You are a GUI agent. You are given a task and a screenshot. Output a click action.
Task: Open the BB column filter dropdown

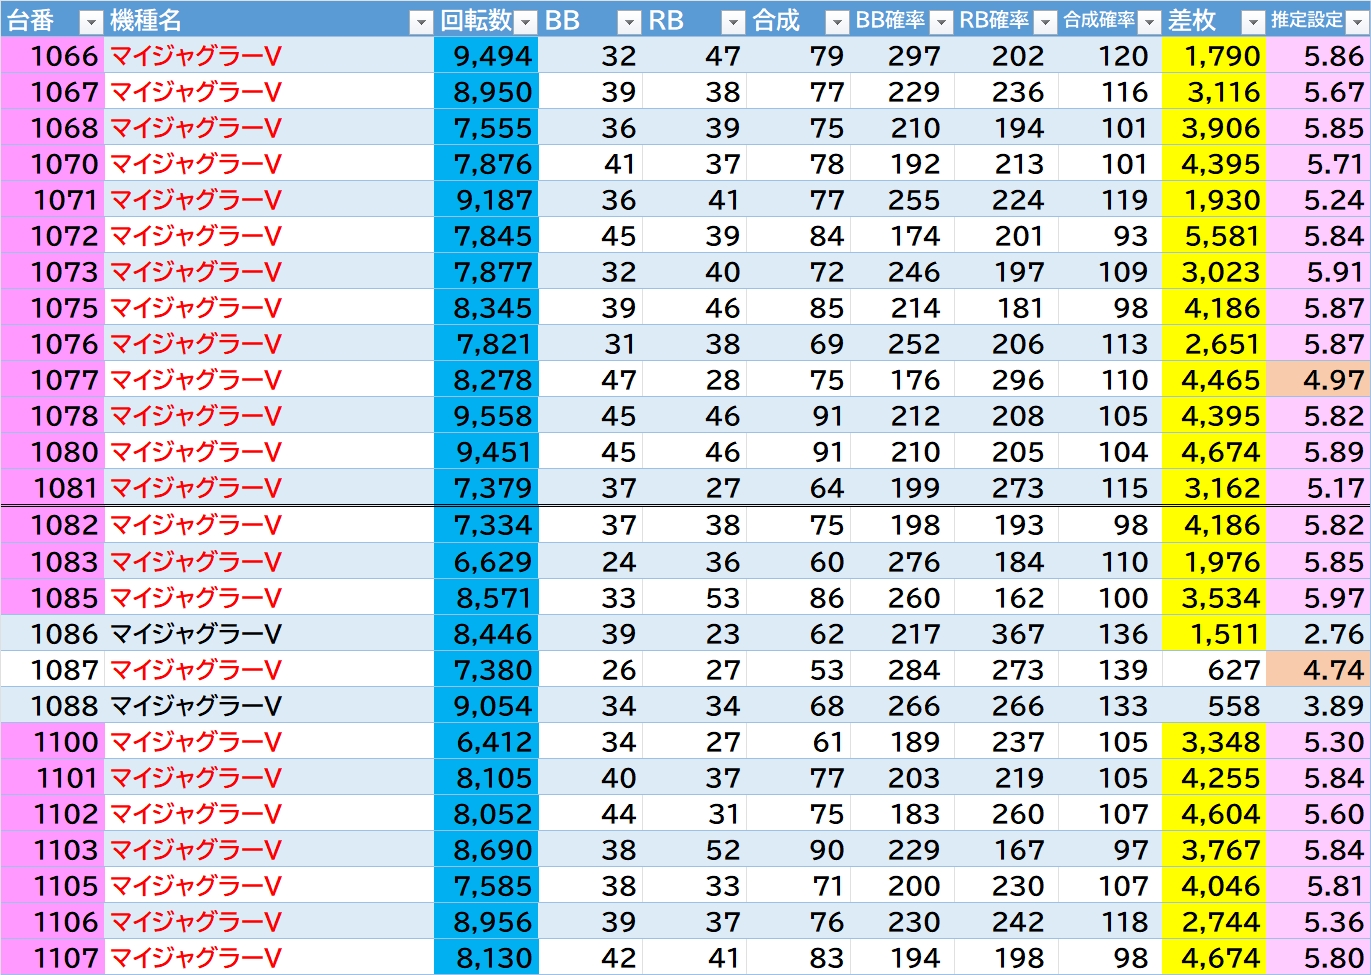(629, 21)
